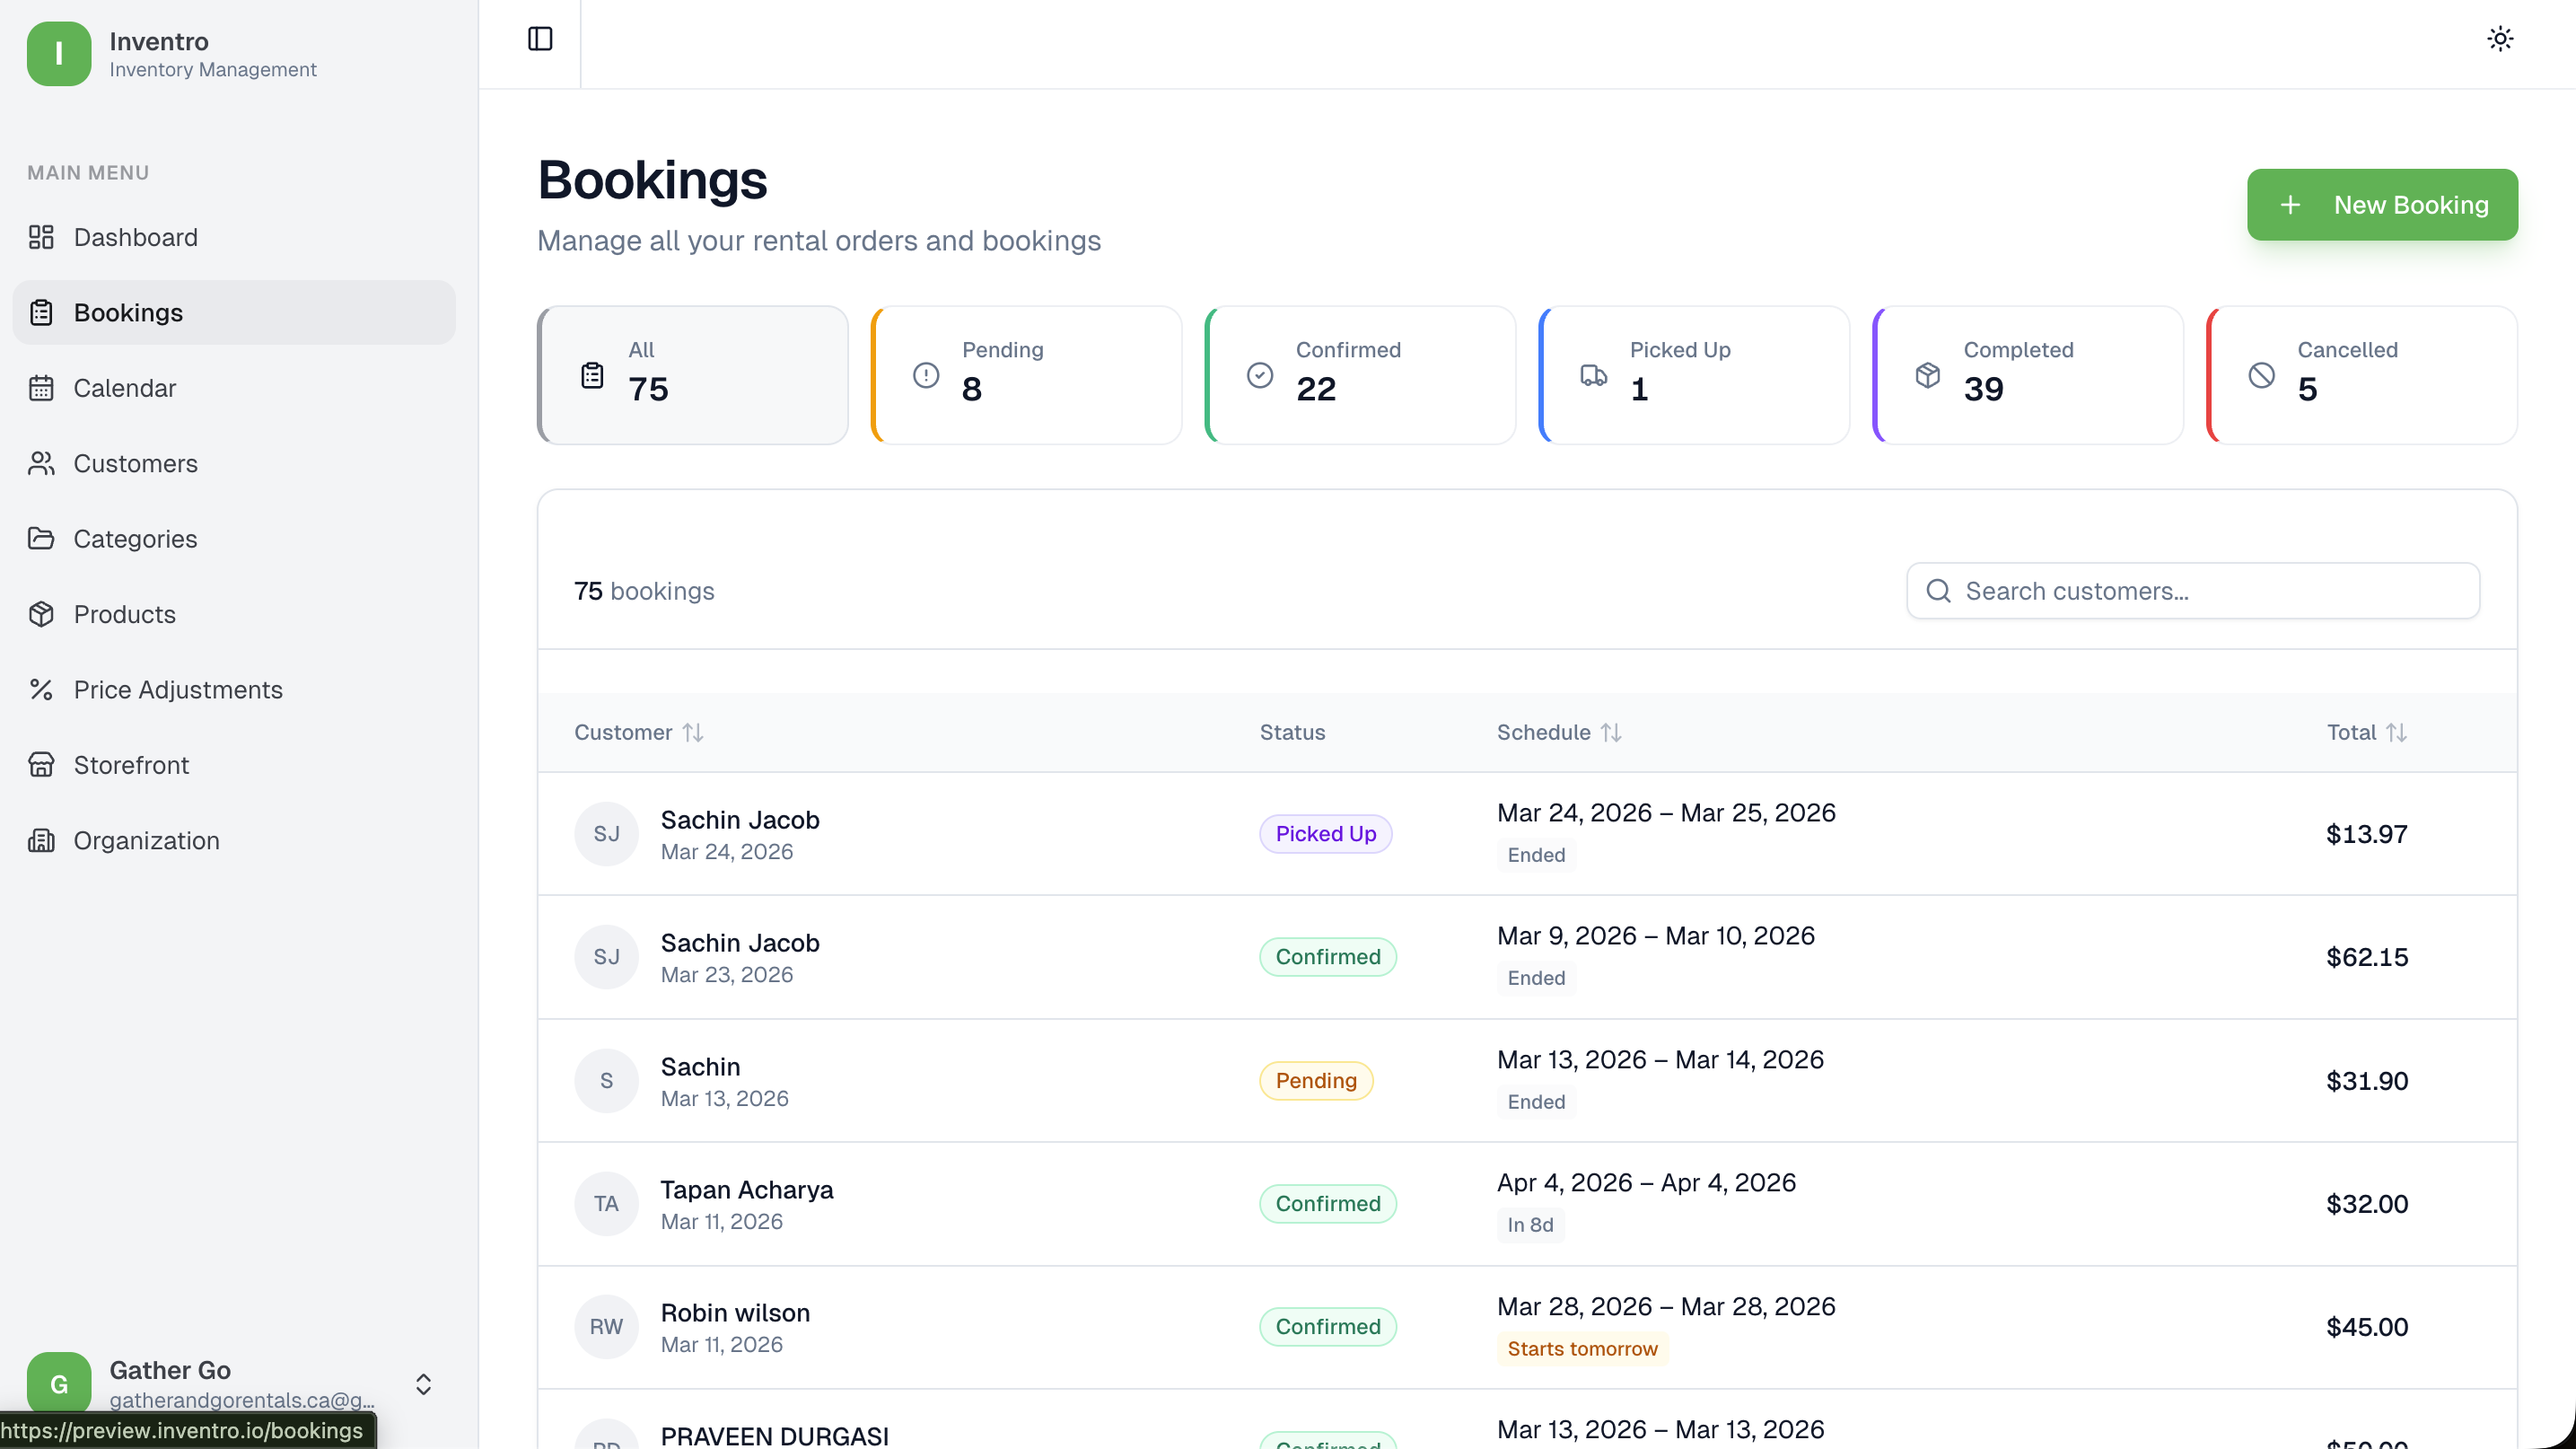Open the Storefront shop icon
This screenshot has width=2576, height=1449.
coord(41,765)
